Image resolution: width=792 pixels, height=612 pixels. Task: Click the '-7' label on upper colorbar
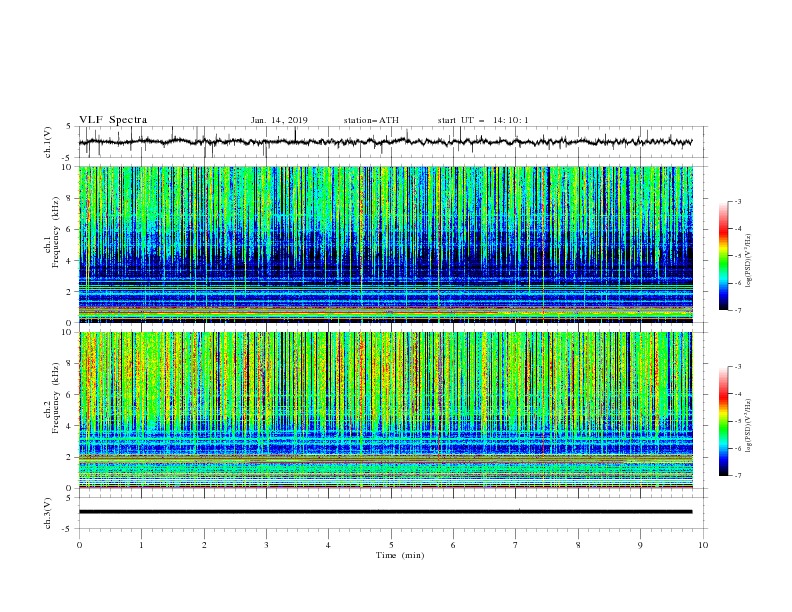pos(737,310)
